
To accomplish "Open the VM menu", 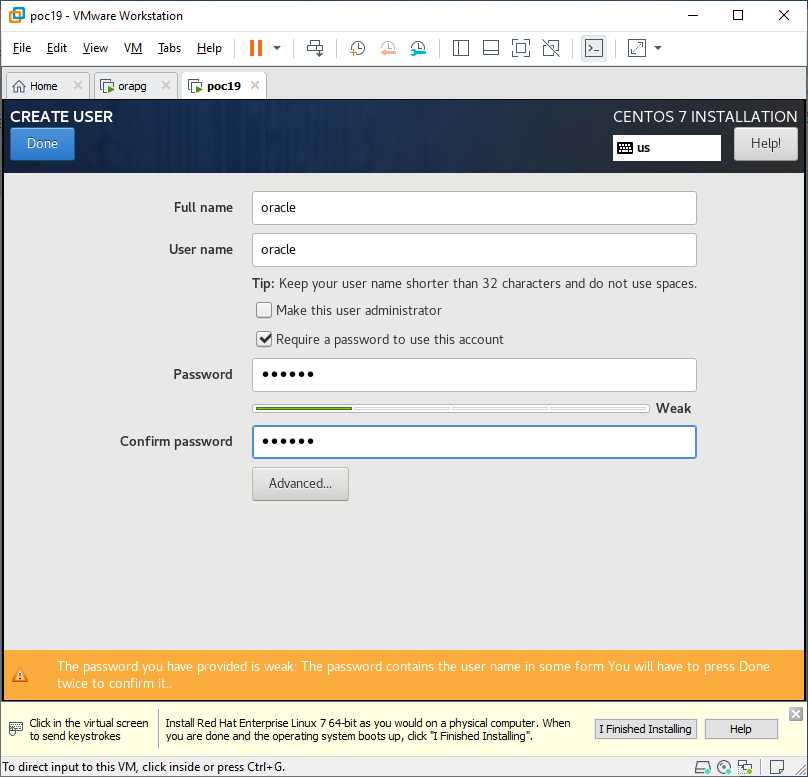I will (132, 48).
